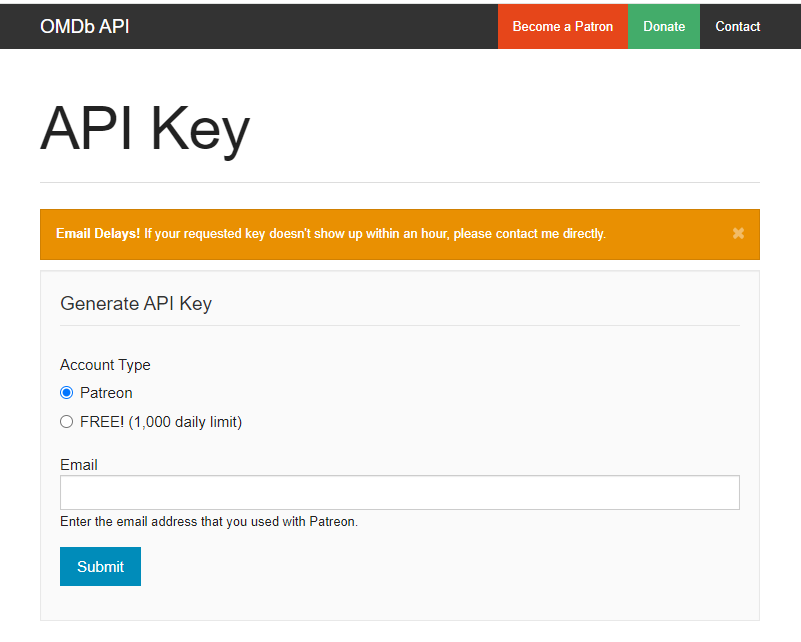Select the Email Delays warning text
This screenshot has height=642, width=801.
click(331, 234)
